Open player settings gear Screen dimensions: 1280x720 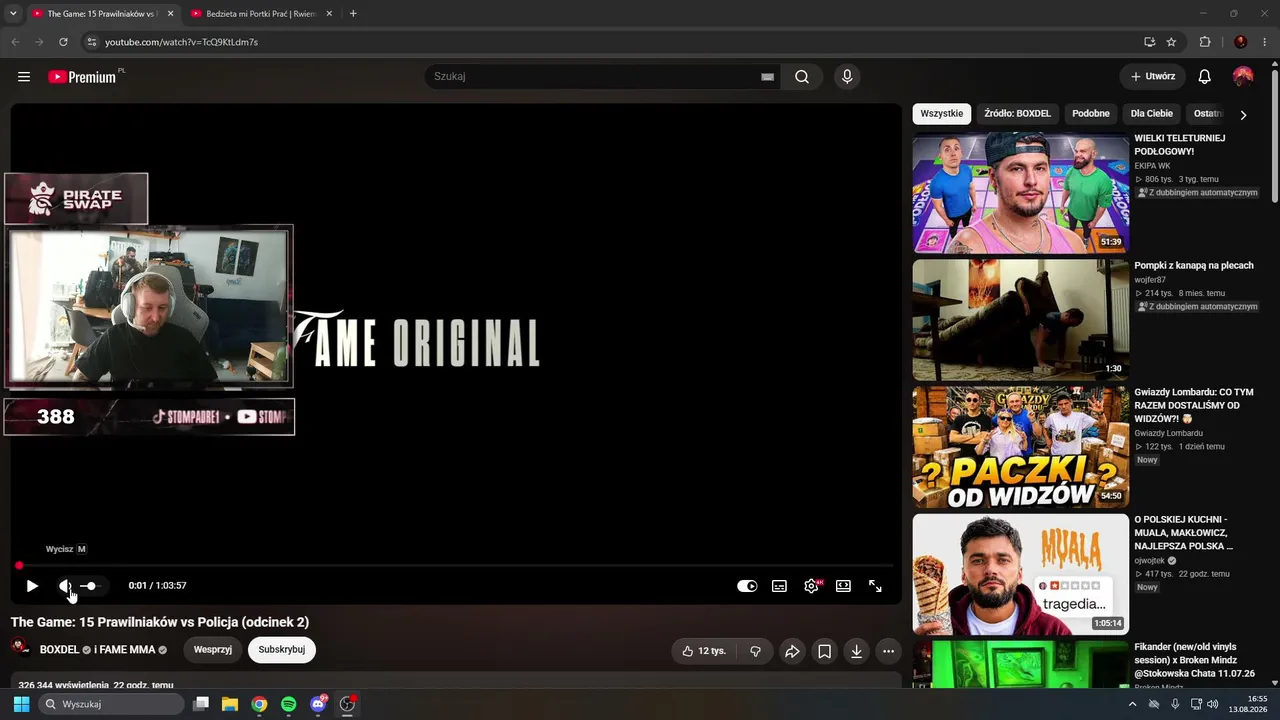coord(811,586)
